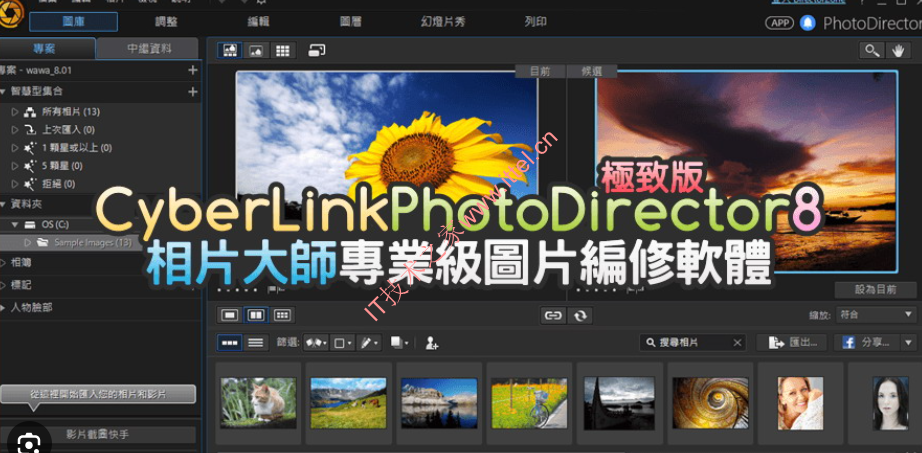This screenshot has width=922, height=453.
Task: Show multiple photos view icon
Action: [282, 315]
